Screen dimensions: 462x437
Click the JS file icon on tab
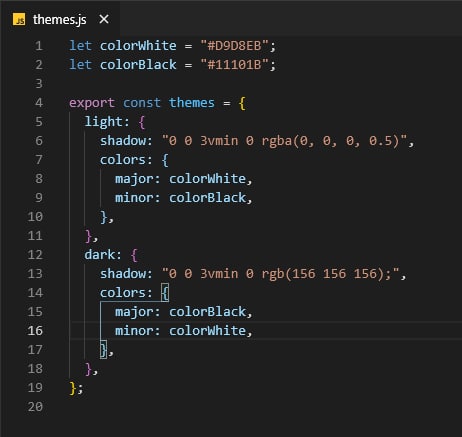[x=19, y=20]
